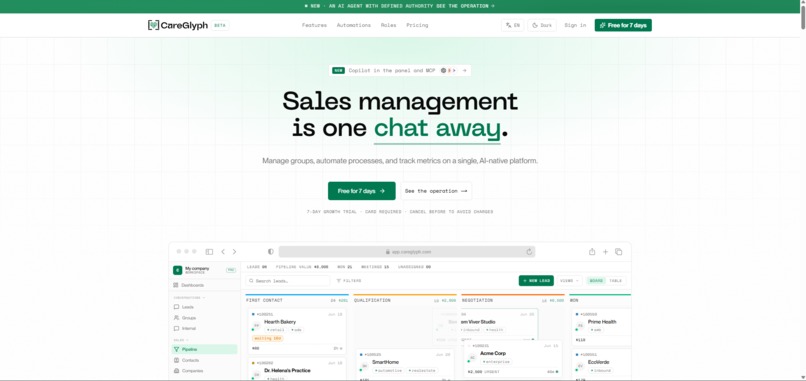Switch to Table view
This screenshot has width=806, height=381.
click(616, 281)
